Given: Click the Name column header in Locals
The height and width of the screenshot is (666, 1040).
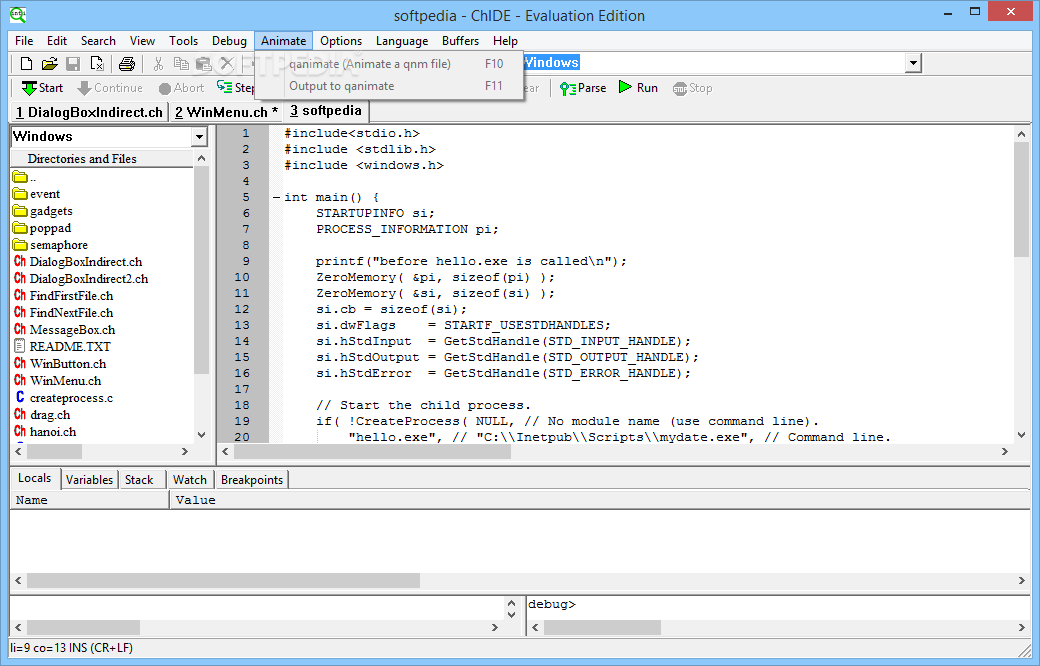Looking at the screenshot, I should [90, 500].
